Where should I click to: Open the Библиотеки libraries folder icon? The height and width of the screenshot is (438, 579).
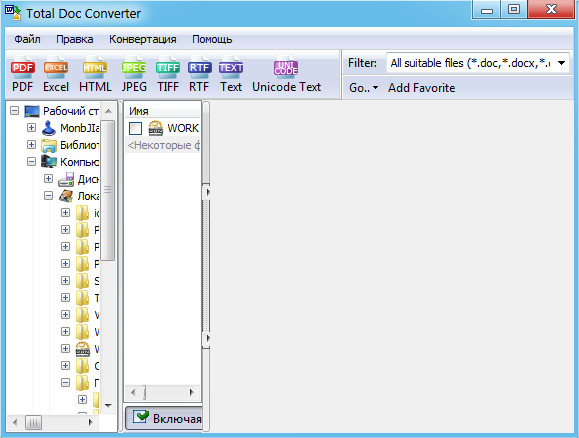49,145
